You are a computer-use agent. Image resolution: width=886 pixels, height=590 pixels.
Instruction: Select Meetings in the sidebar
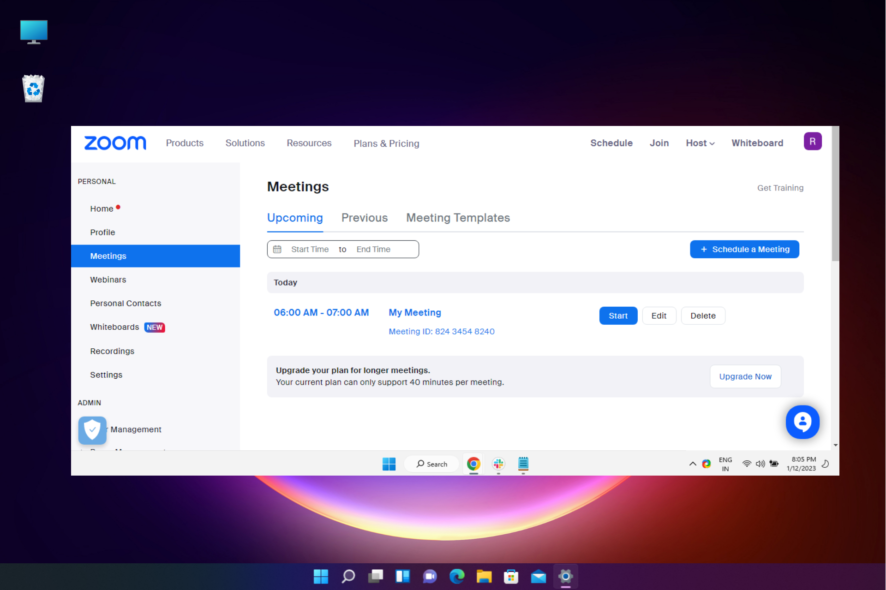click(155, 256)
